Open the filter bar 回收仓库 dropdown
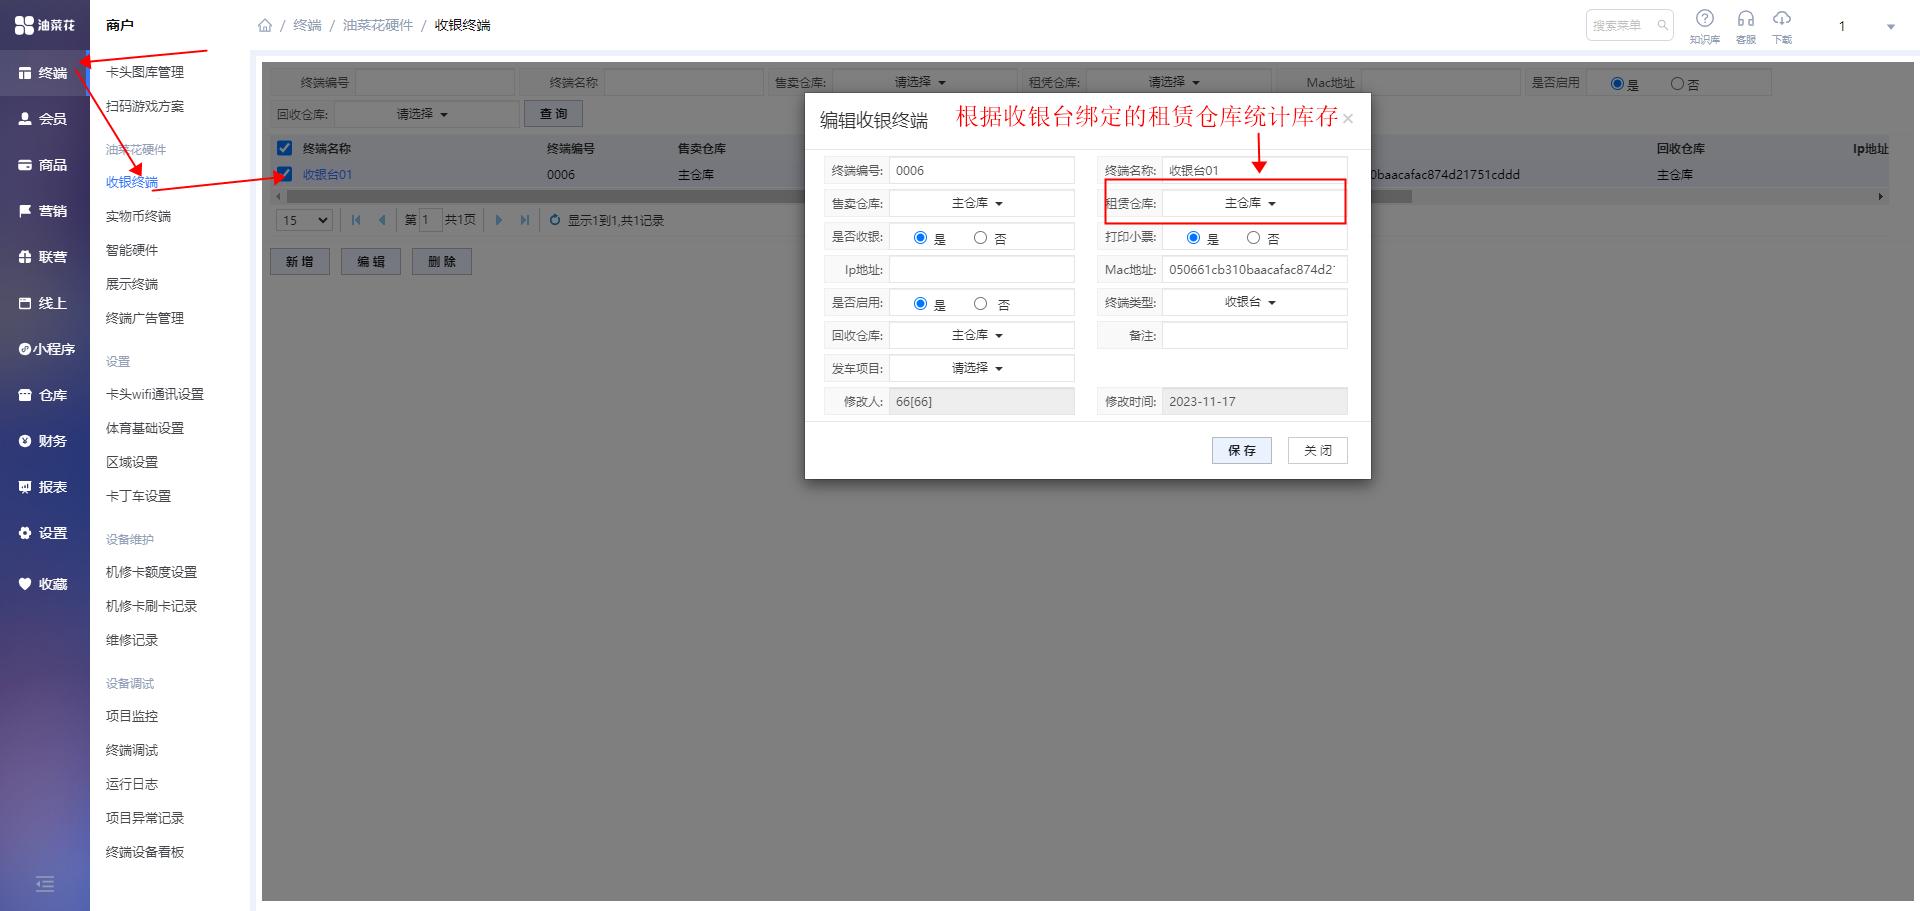This screenshot has width=1920, height=911. coord(425,114)
